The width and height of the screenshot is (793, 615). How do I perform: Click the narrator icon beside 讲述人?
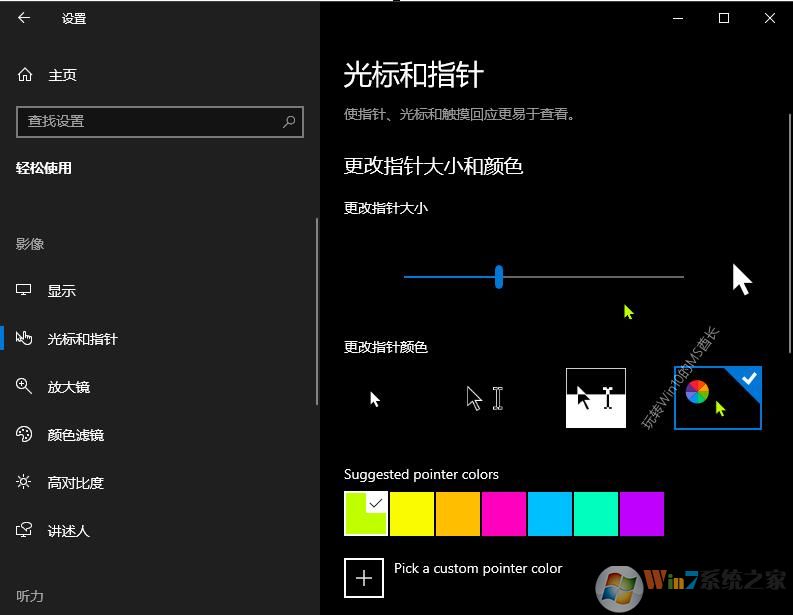pyautogui.click(x=24, y=530)
